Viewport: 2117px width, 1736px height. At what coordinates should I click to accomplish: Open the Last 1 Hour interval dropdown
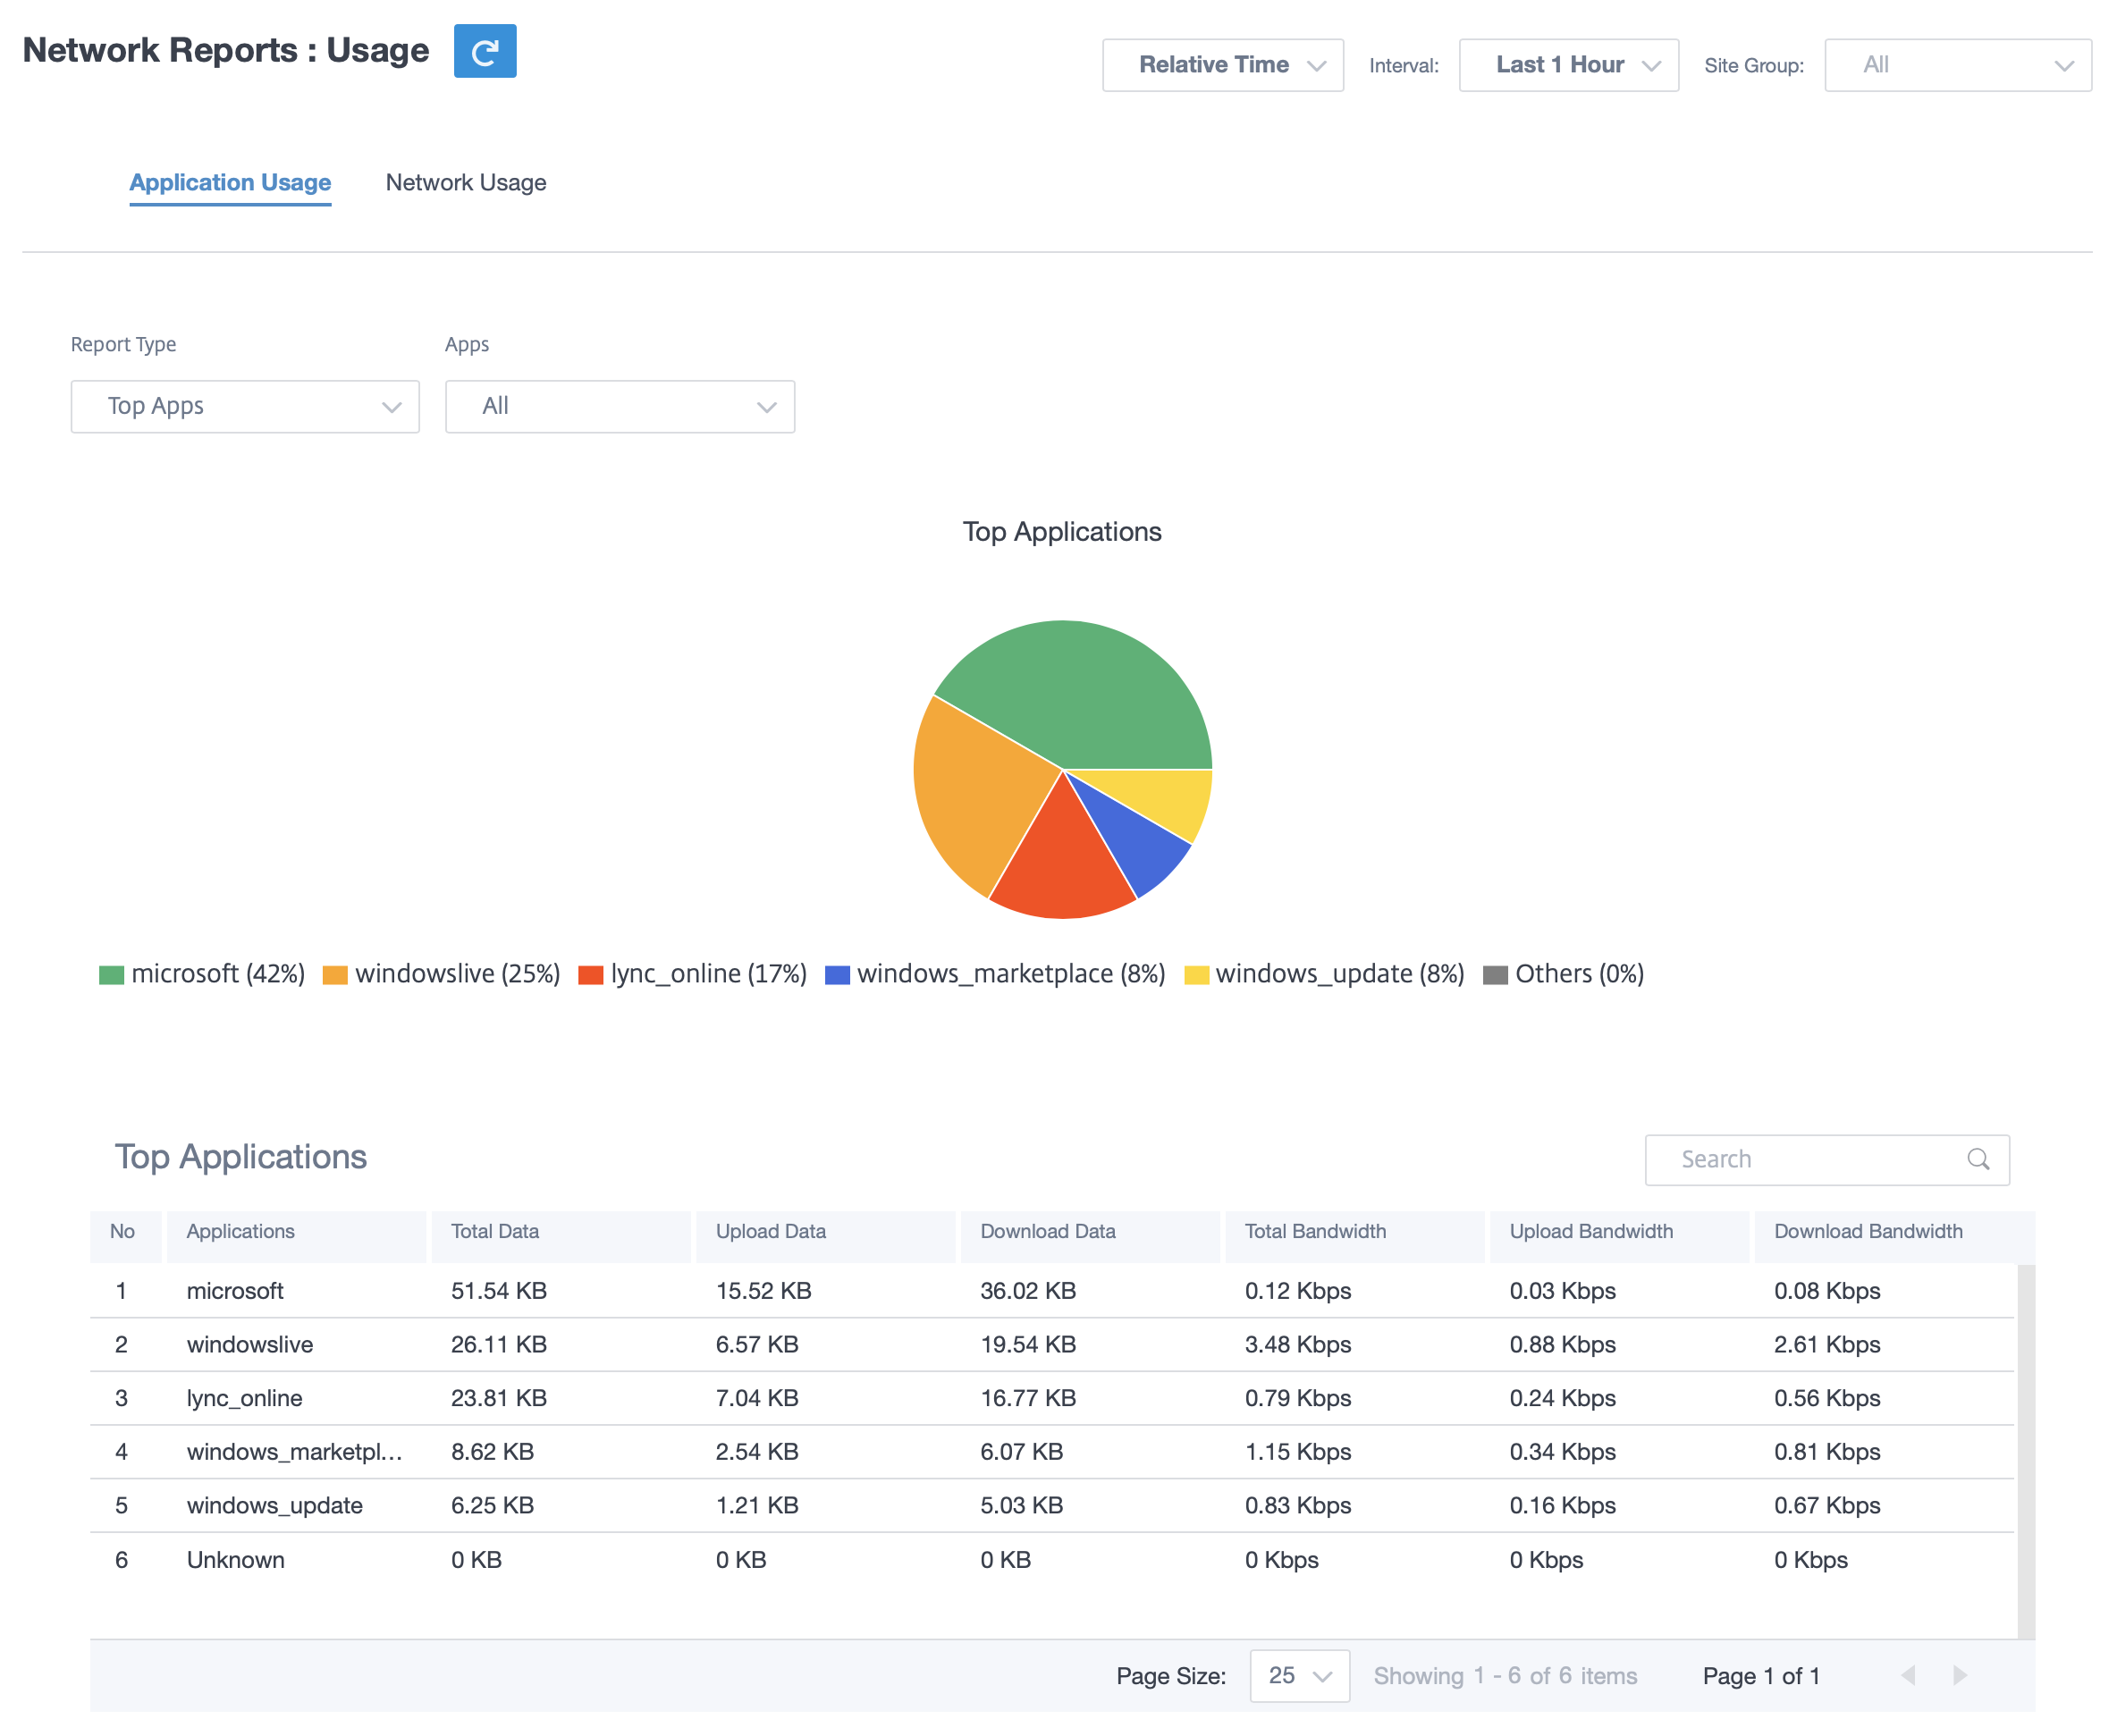(1568, 65)
